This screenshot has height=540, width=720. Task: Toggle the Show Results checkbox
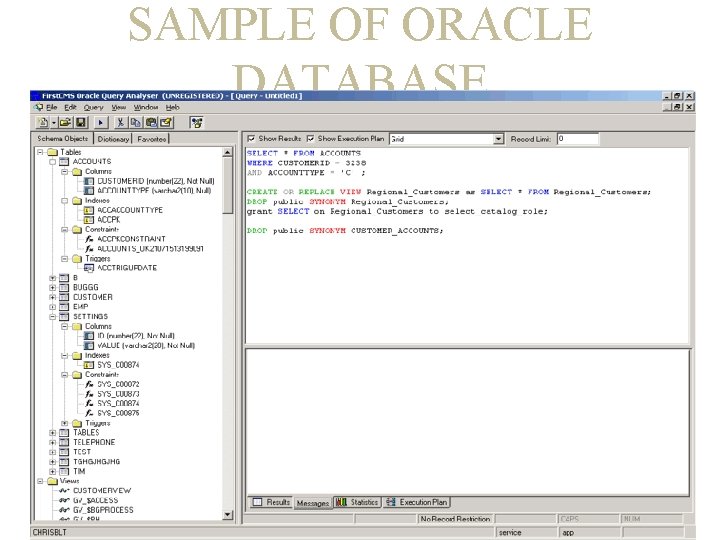point(251,138)
